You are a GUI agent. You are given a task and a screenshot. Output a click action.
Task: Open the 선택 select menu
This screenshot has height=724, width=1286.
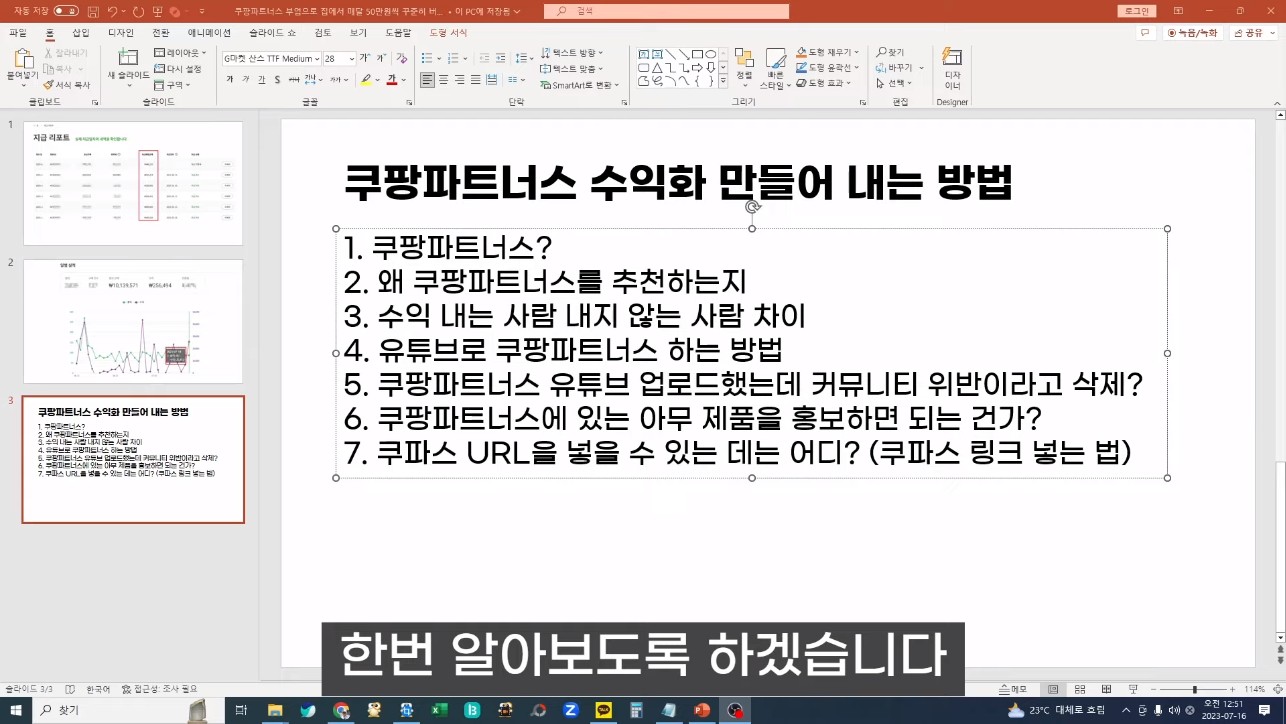pyautogui.click(x=892, y=84)
